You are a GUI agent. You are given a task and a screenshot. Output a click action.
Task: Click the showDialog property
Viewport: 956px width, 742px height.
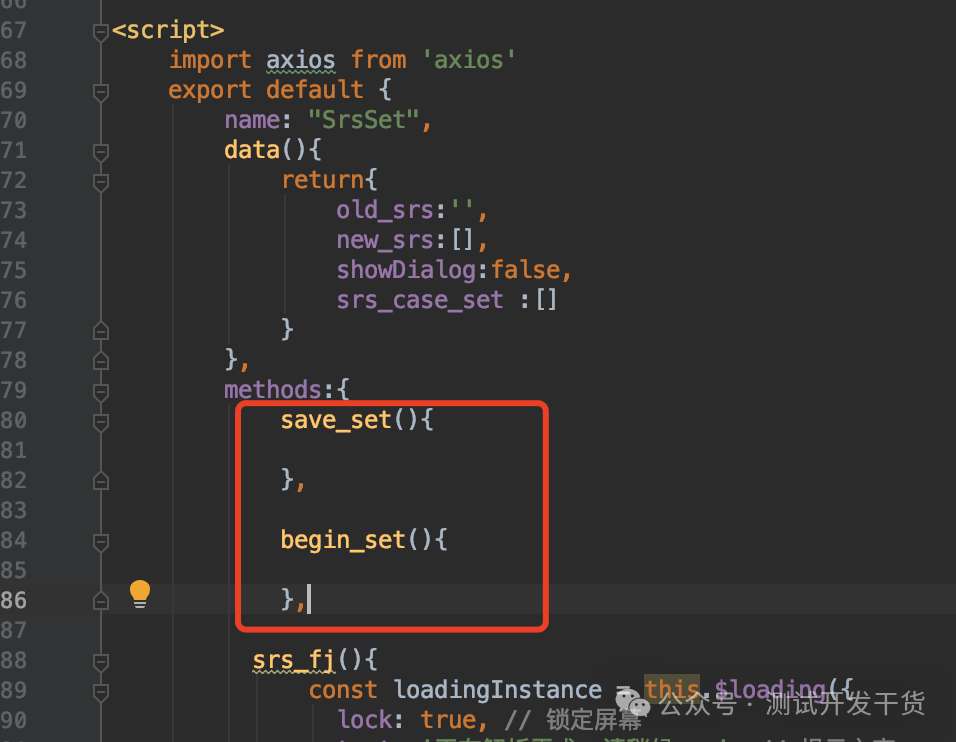406,270
